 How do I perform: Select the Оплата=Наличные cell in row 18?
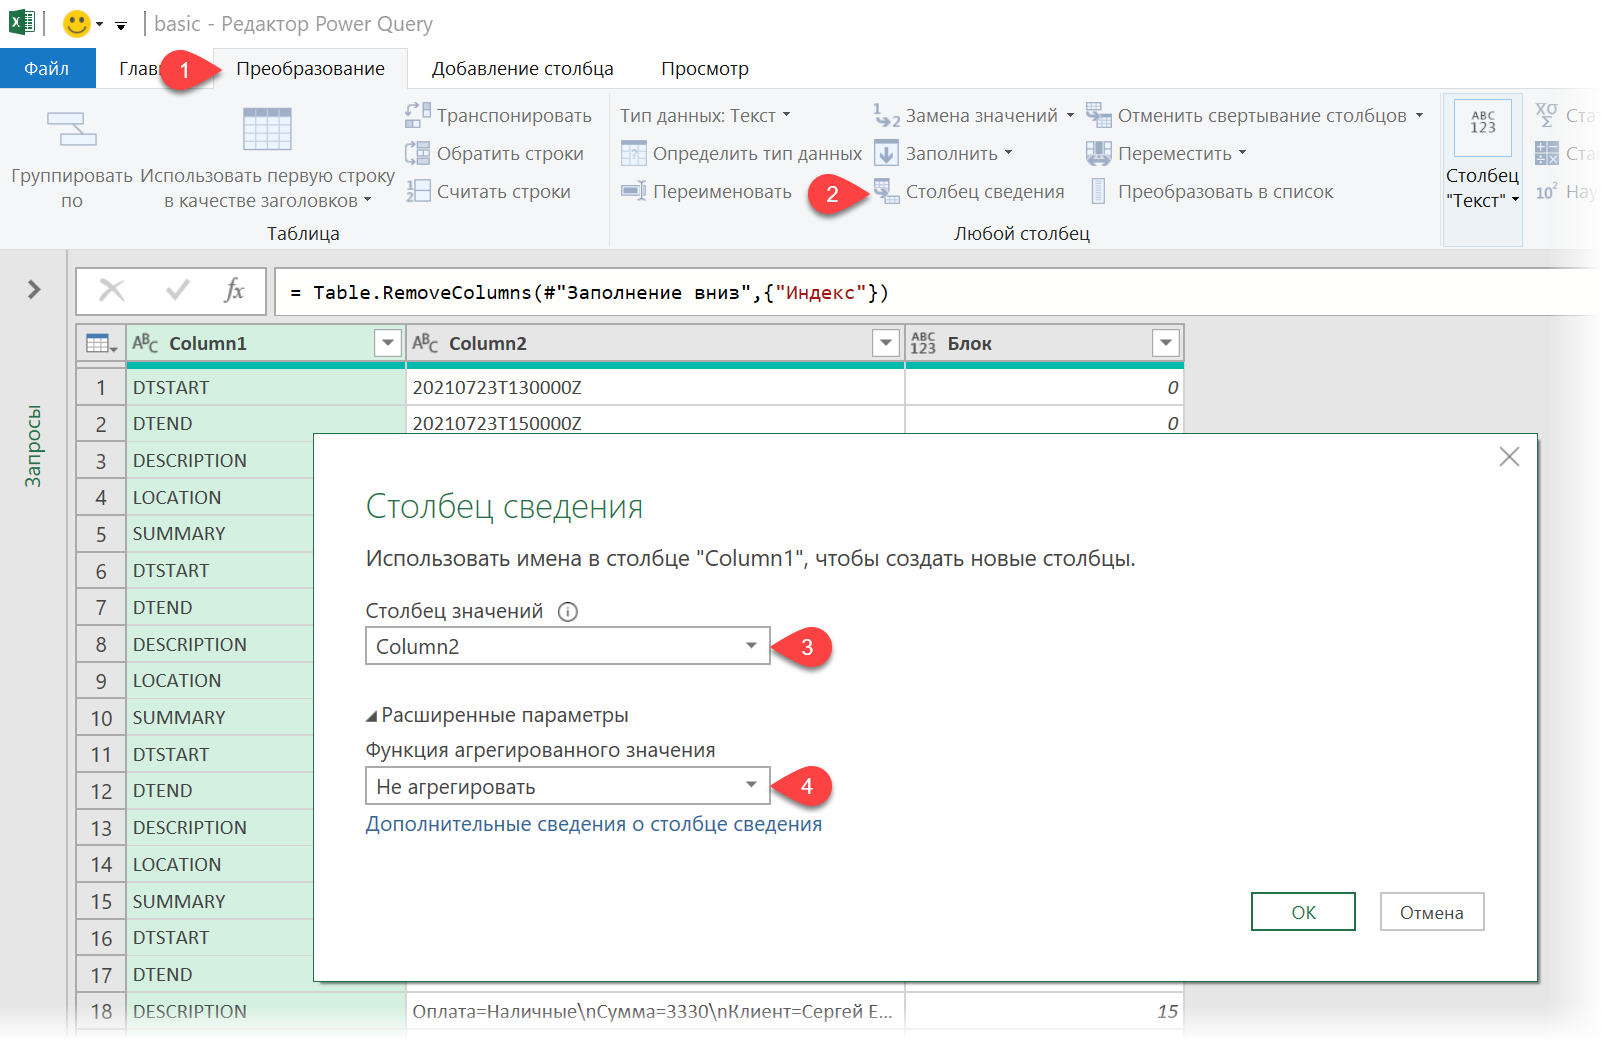[655, 1011]
